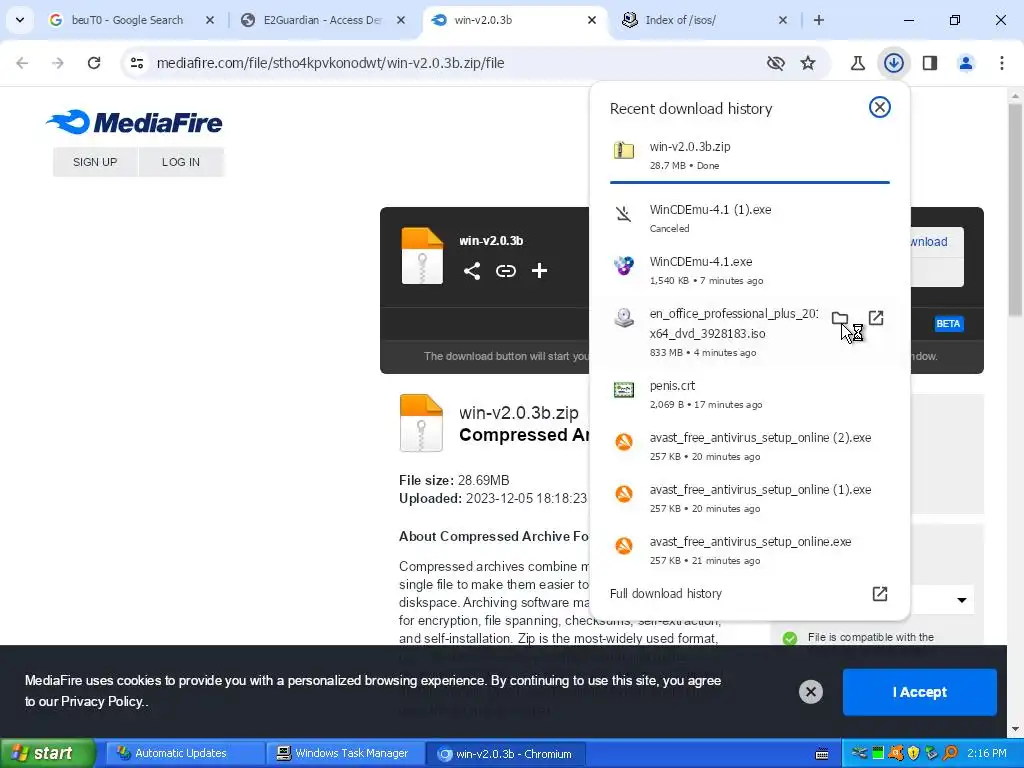Open the penis.crt download entry

(750, 394)
